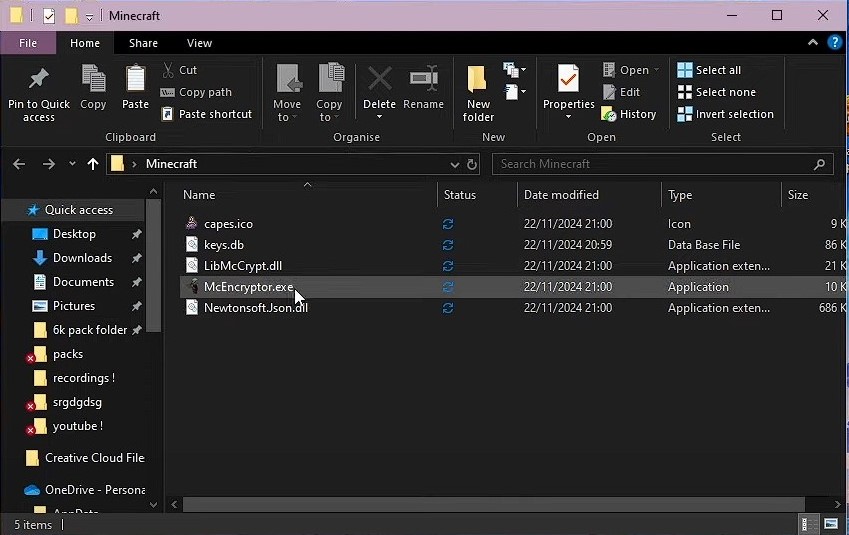Switch to the Share ribbon tab
The image size is (849, 535).
[143, 43]
